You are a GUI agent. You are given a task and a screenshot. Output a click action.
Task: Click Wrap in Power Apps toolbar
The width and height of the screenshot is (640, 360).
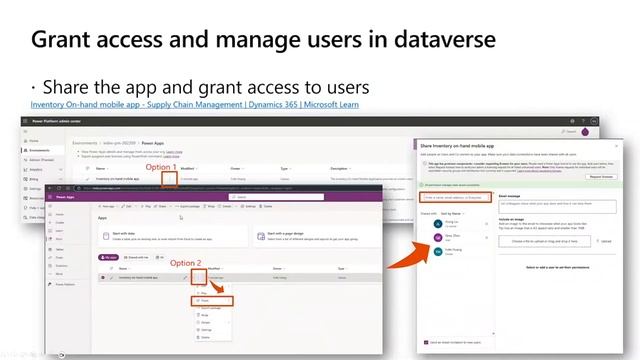point(209,207)
